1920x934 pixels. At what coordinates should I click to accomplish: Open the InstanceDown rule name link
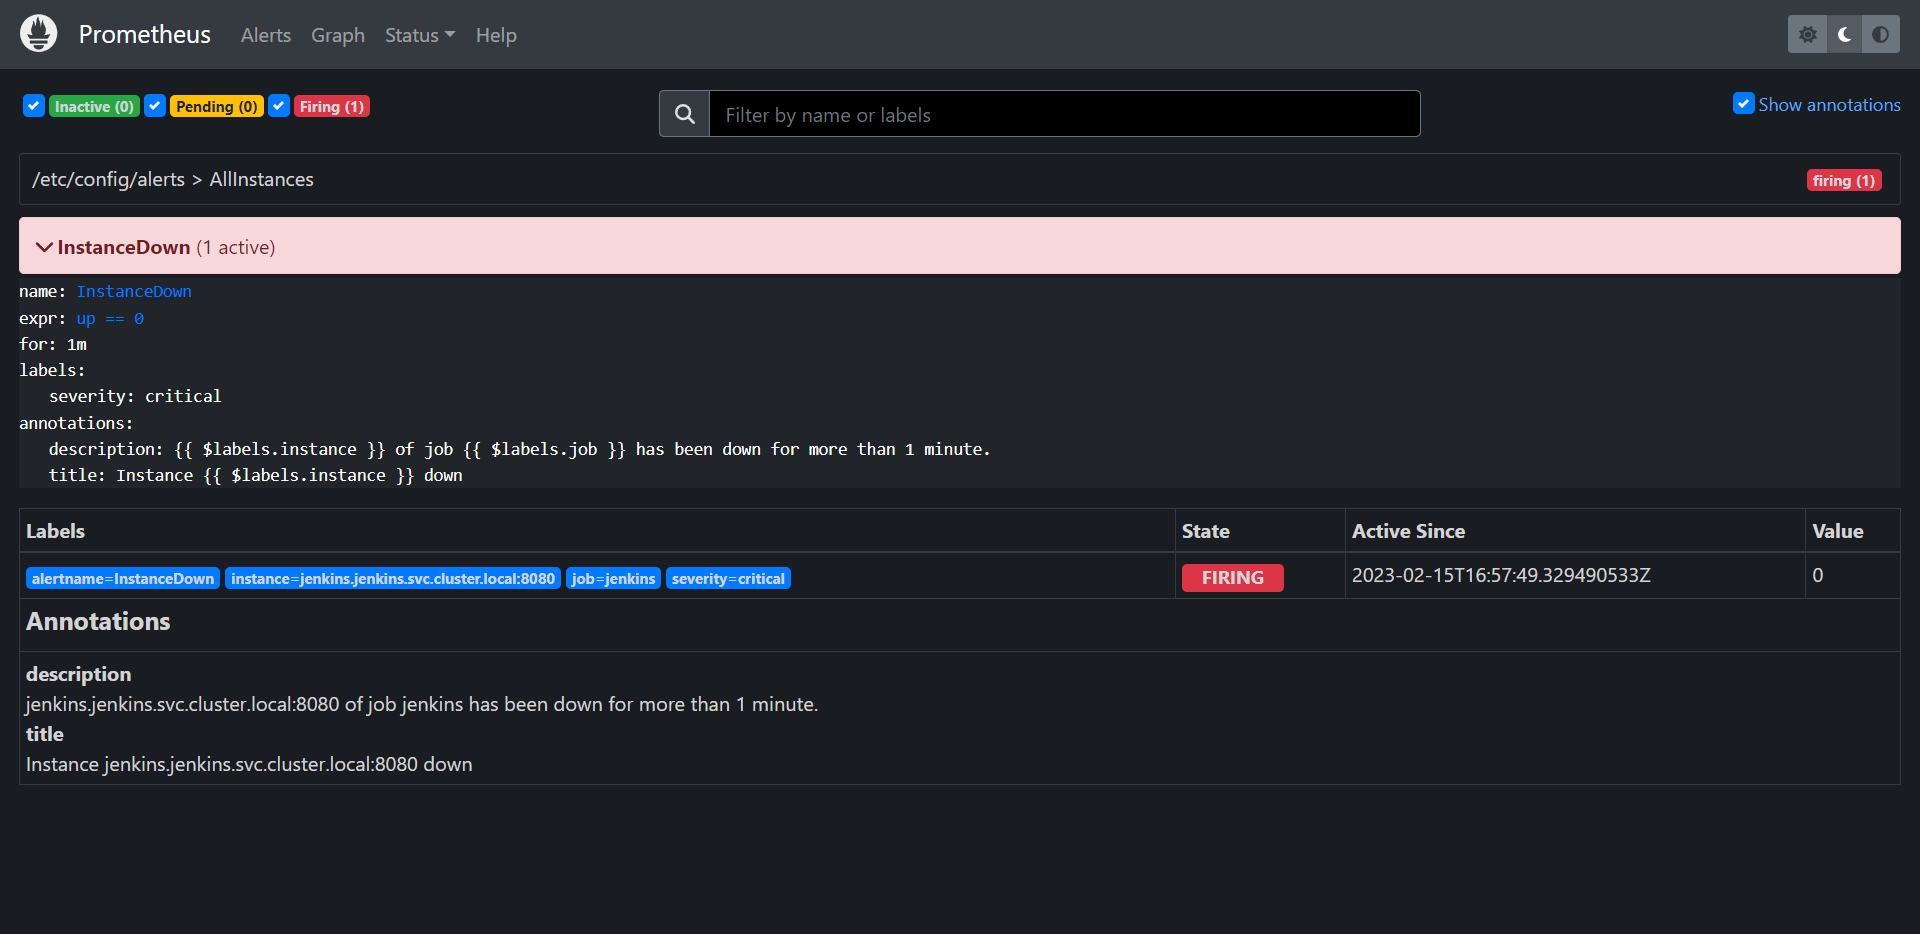(134, 291)
